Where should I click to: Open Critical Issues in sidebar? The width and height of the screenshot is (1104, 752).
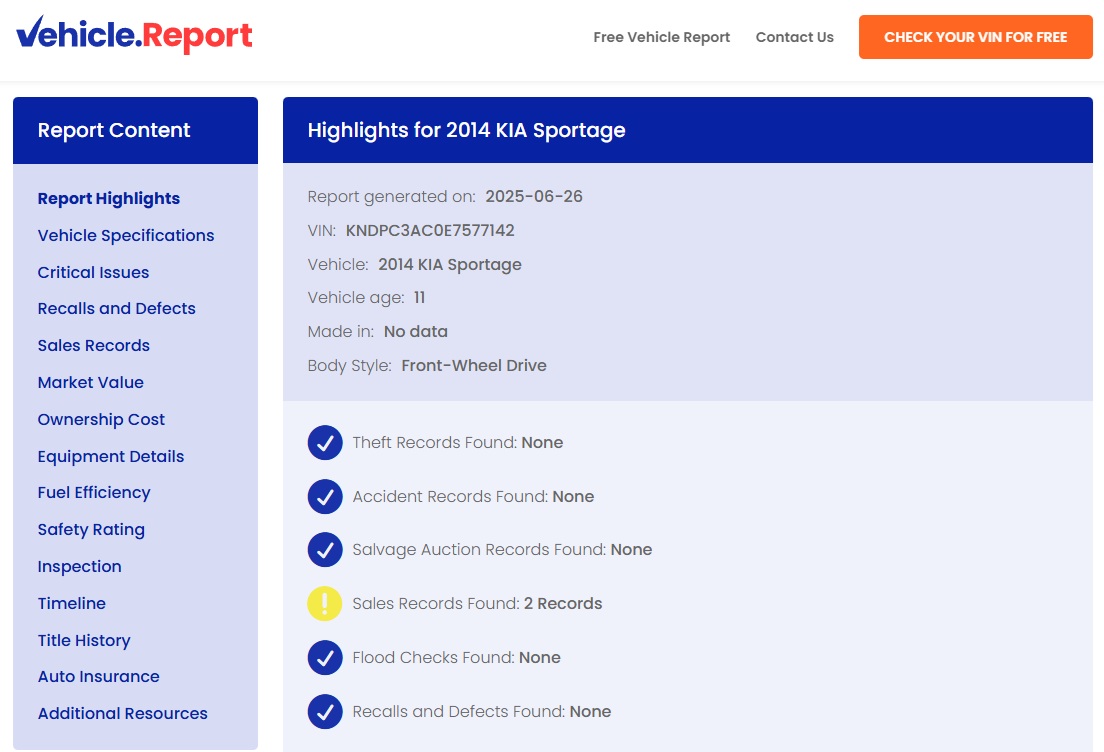click(93, 272)
